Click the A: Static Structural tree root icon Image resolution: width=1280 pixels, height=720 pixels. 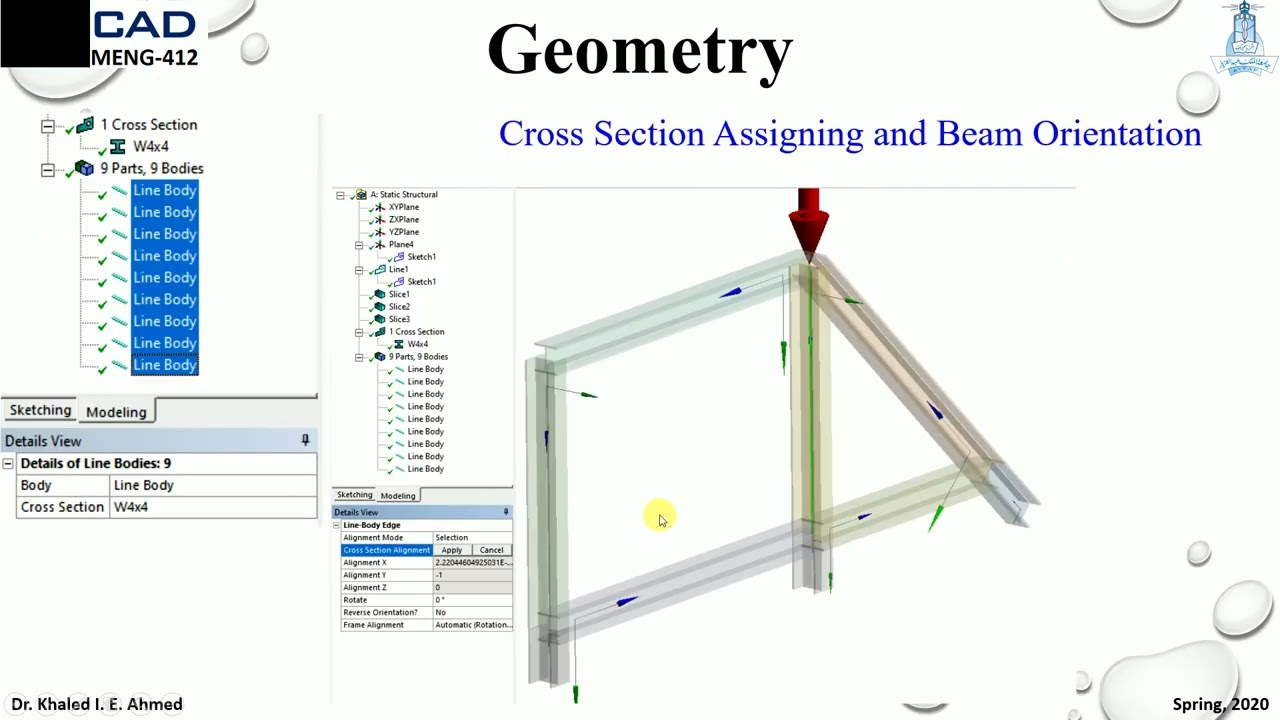pyautogui.click(x=361, y=195)
